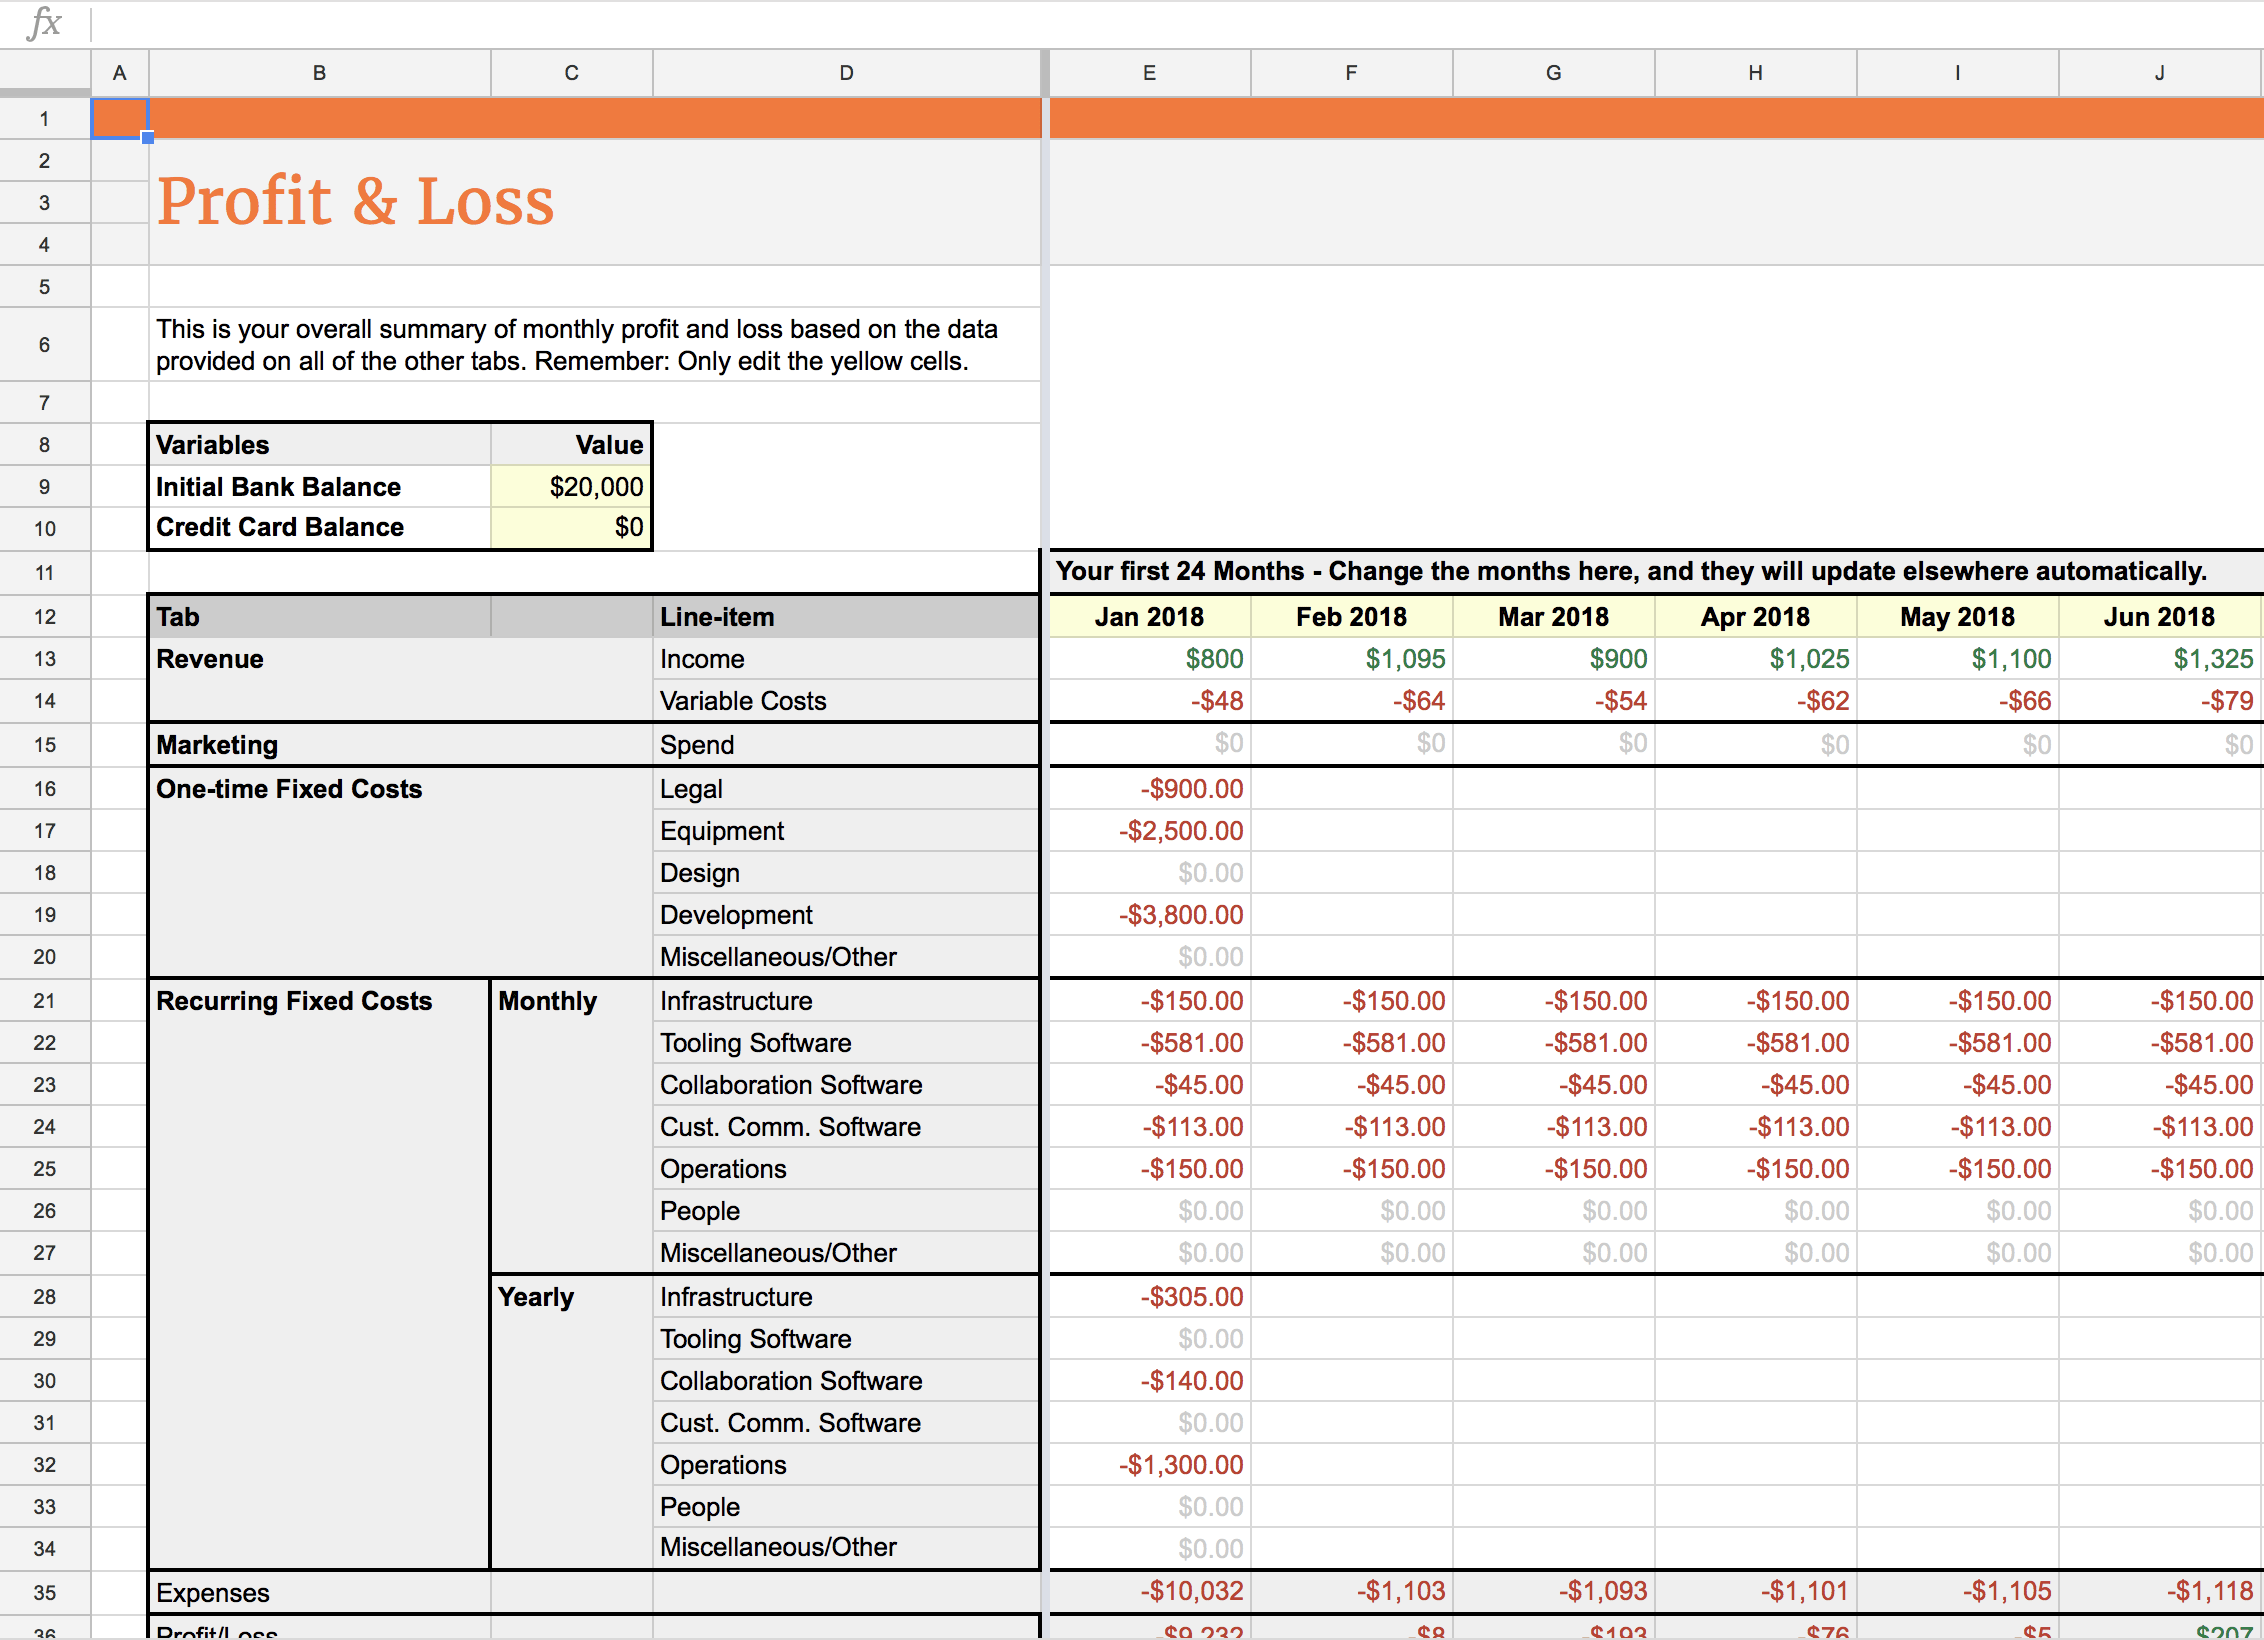
Task: Click the Profit & Loss title
Action: click(355, 201)
